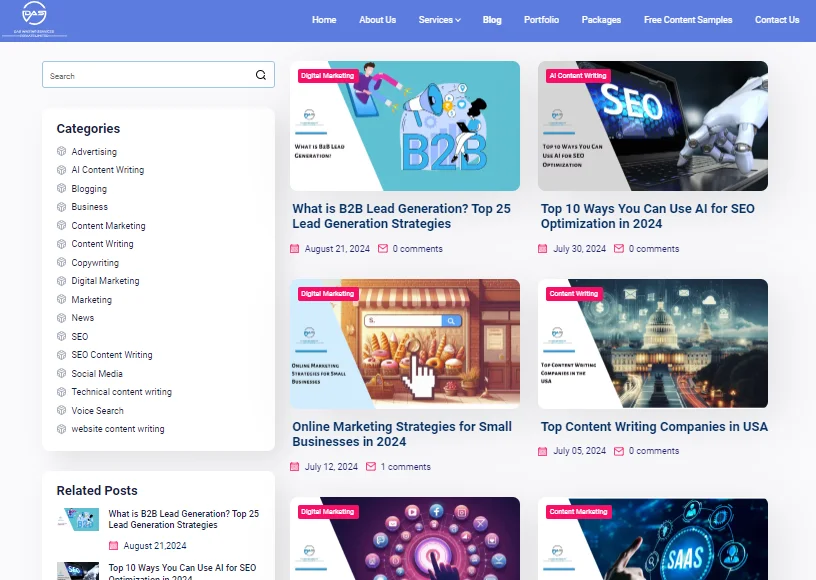
Task: Open Top 10 Ways AI for SEO post title
Action: pos(647,216)
